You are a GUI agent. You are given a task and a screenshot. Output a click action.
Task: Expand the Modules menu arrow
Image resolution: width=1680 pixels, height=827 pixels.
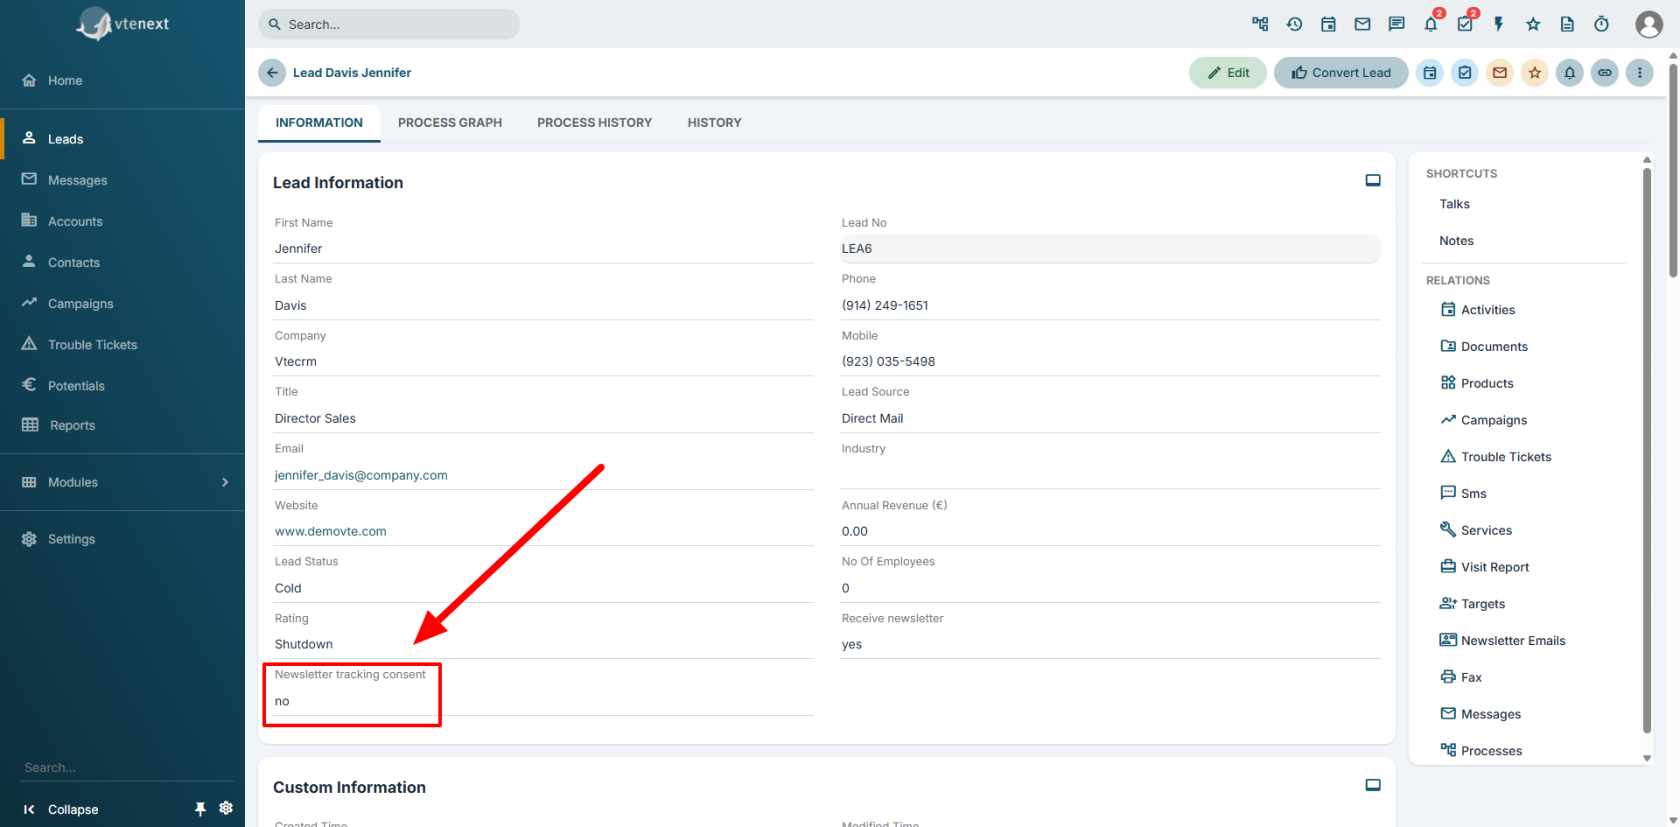pyautogui.click(x=225, y=482)
